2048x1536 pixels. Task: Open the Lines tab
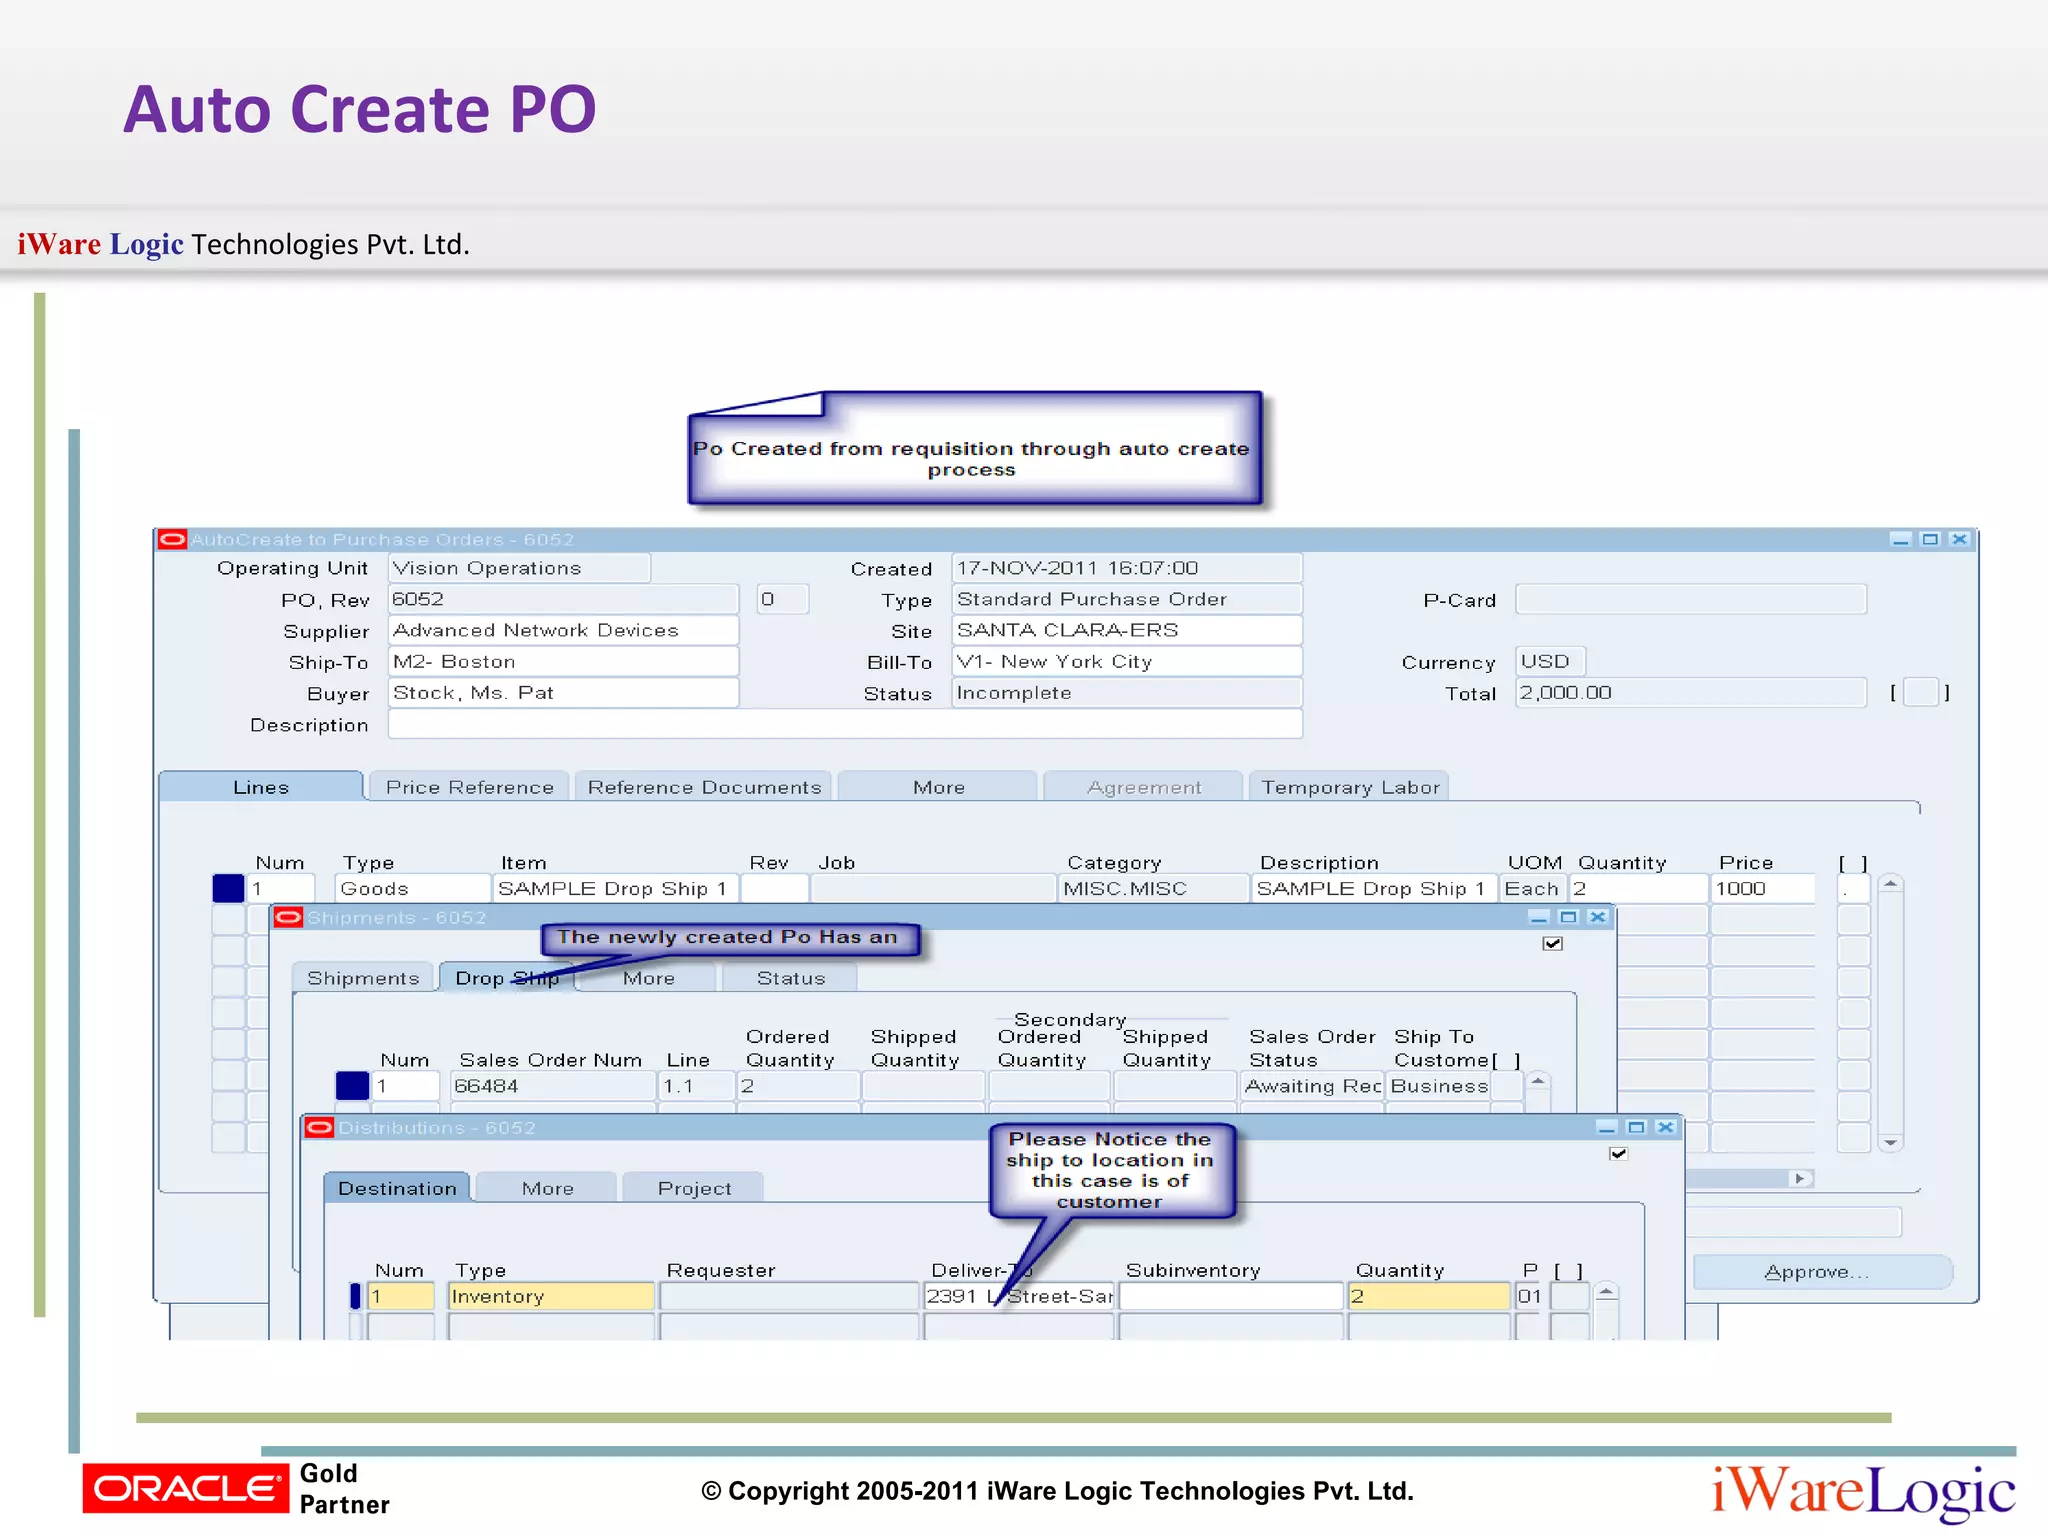[x=261, y=787]
